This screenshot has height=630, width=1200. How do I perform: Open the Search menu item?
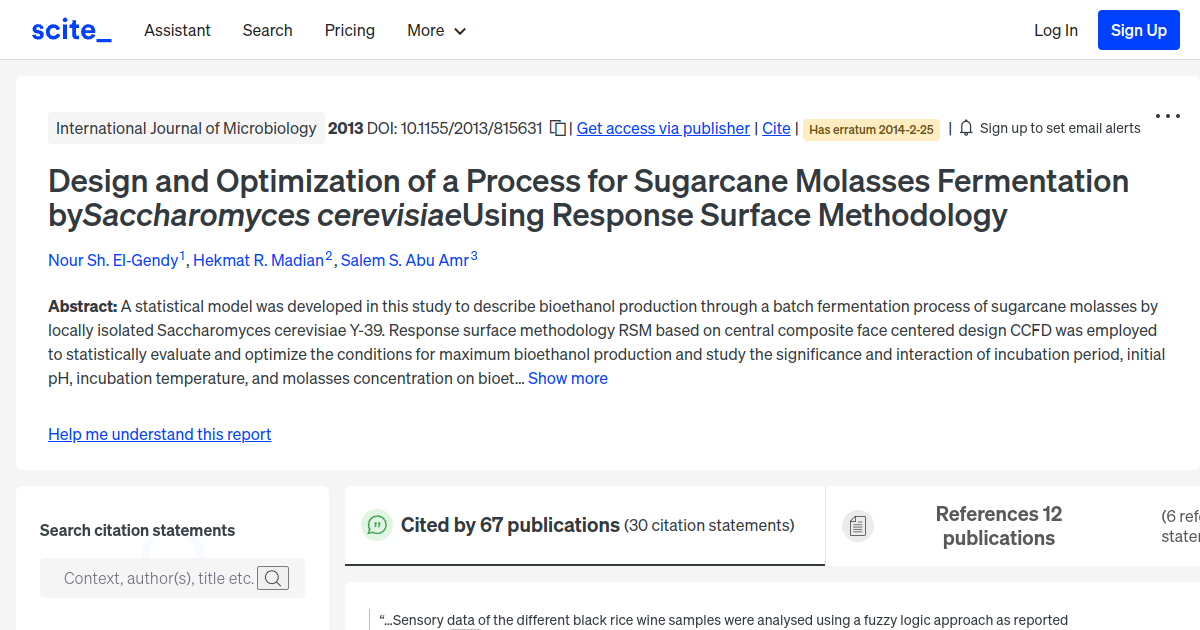click(267, 31)
